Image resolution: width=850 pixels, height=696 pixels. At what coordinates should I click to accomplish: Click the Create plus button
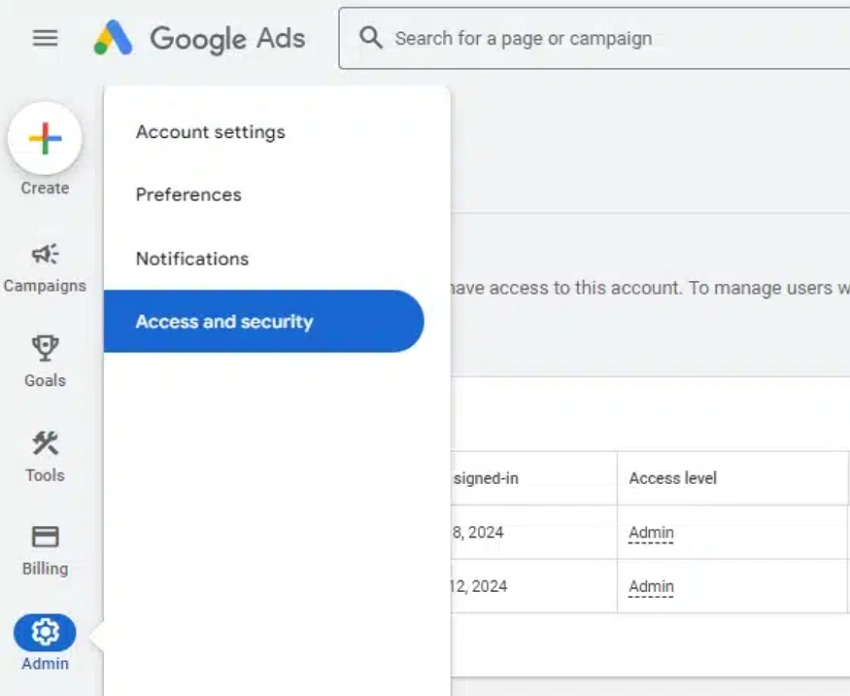pos(44,139)
